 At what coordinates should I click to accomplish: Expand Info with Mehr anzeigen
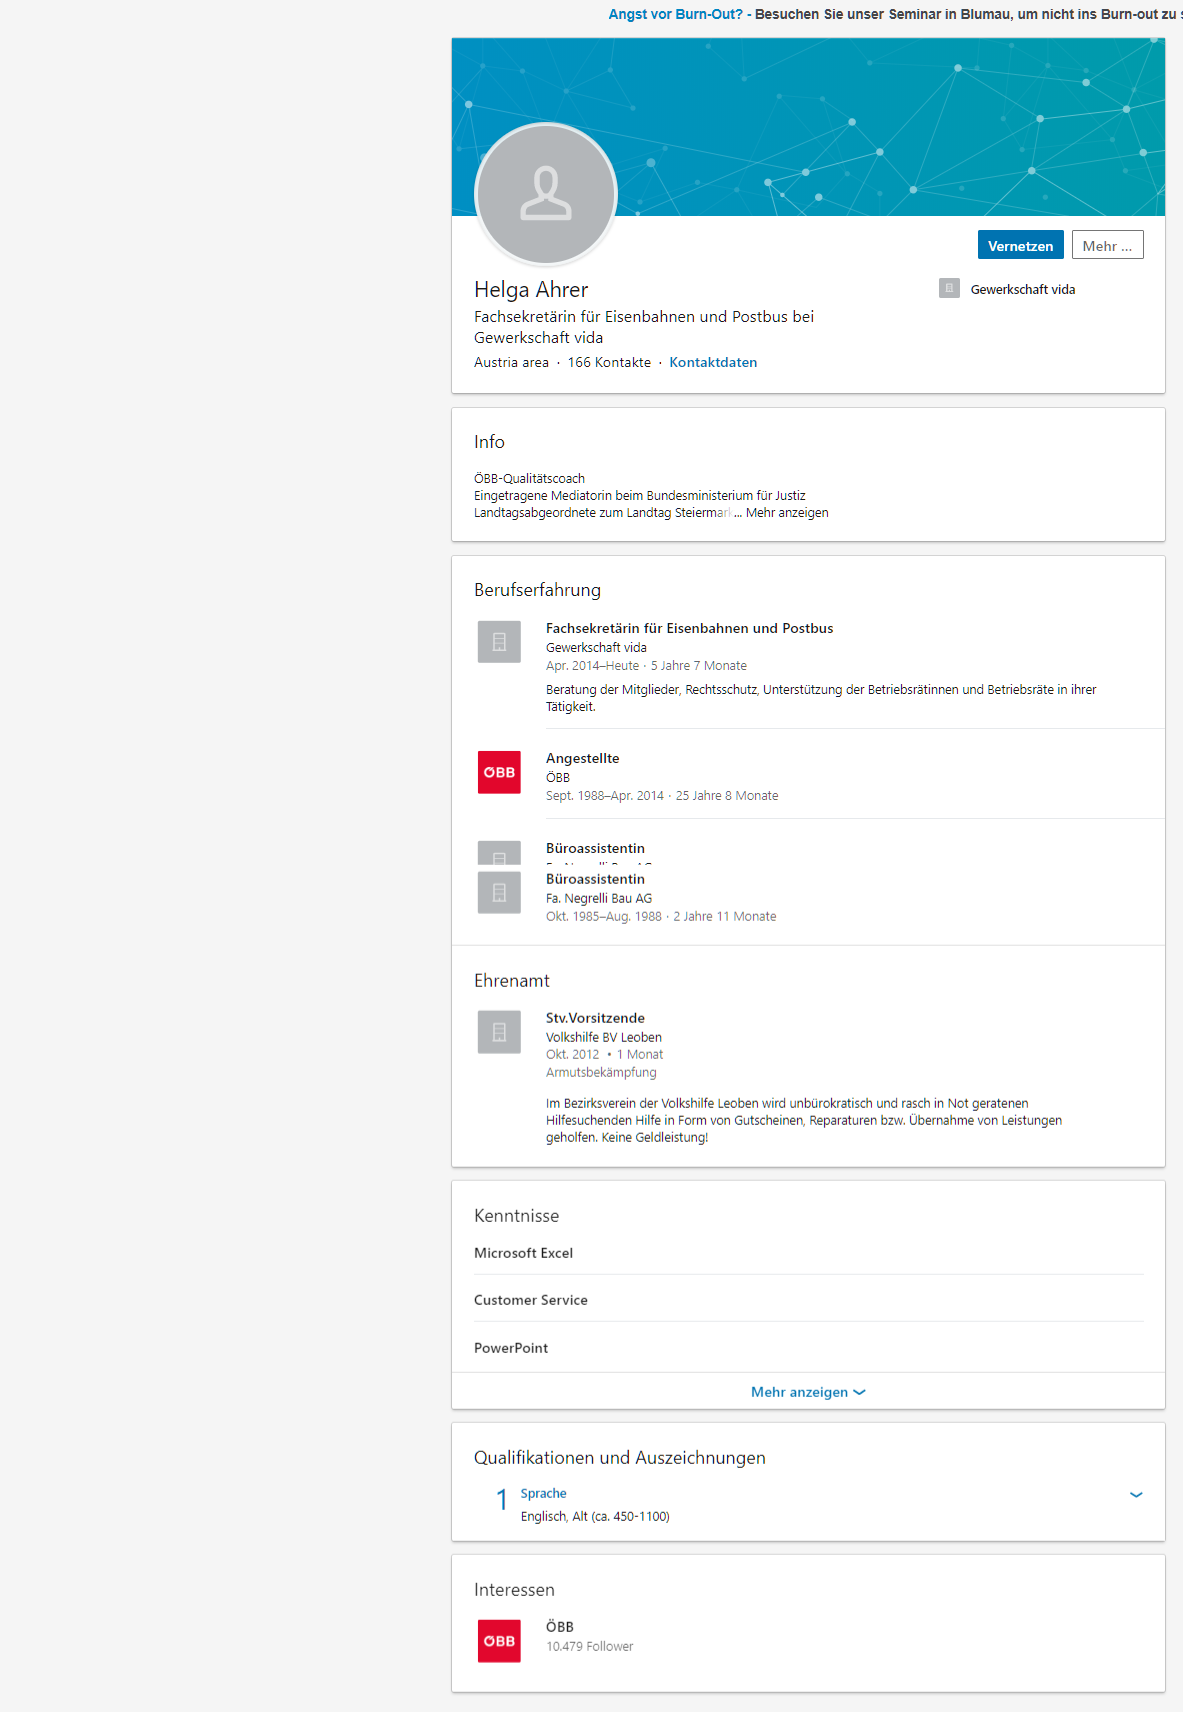[x=787, y=513]
